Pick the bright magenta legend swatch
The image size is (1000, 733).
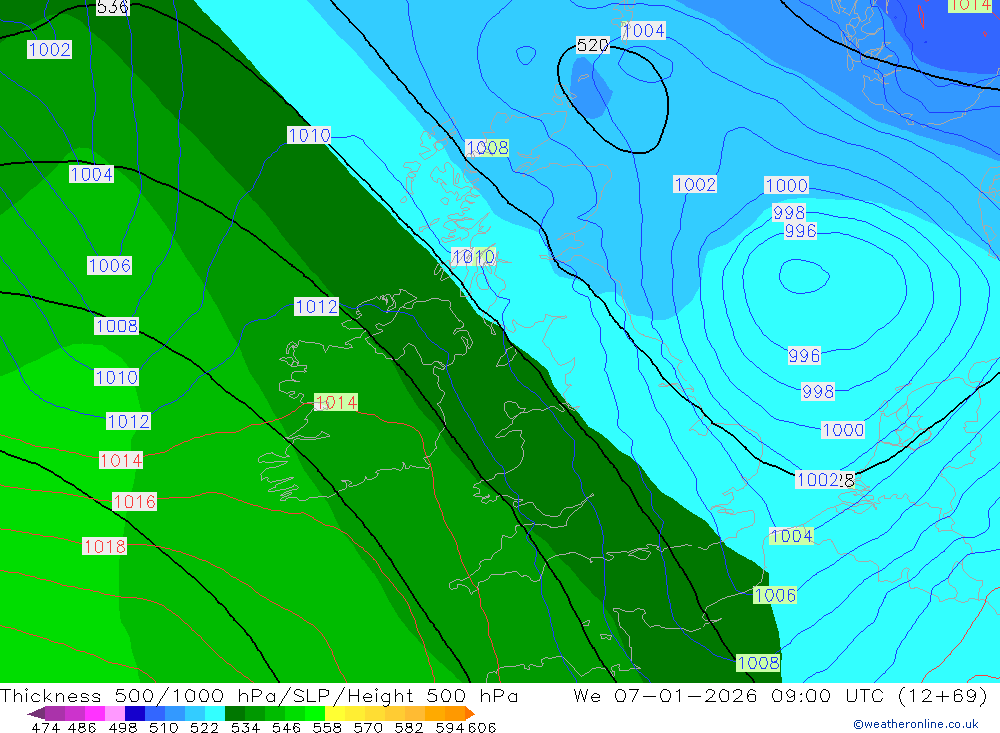94,713
